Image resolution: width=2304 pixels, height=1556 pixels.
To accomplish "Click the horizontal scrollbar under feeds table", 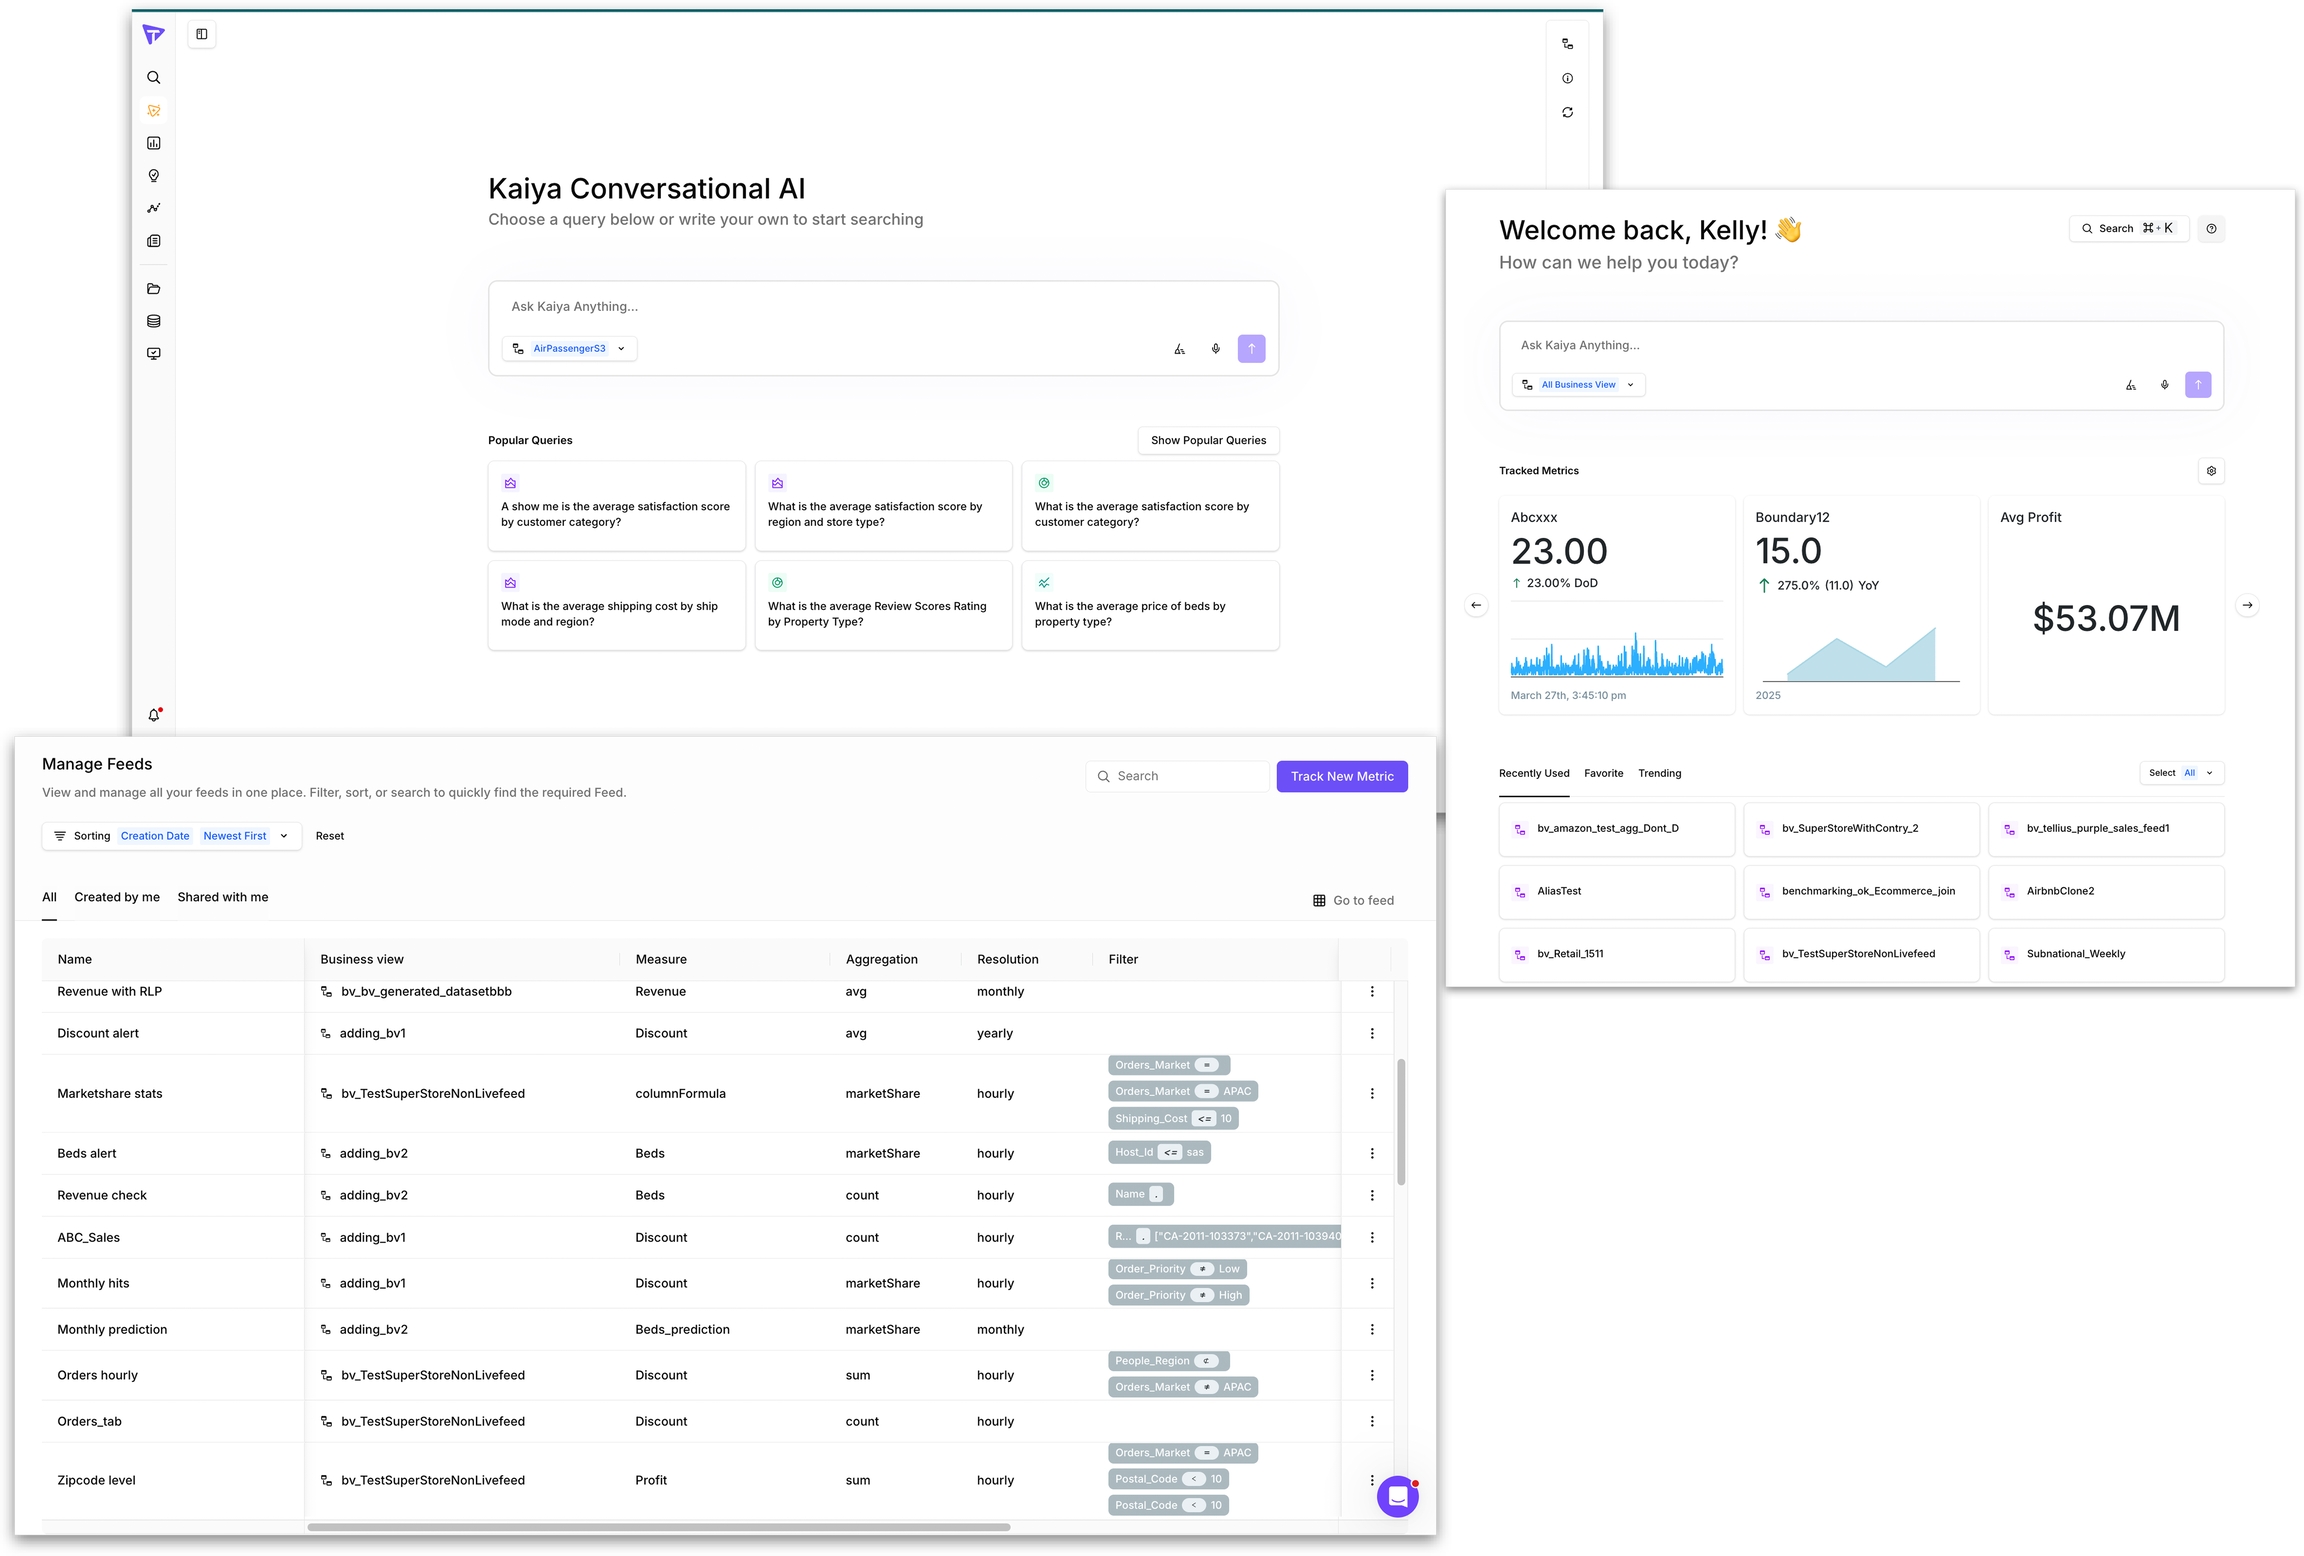I will point(658,1527).
